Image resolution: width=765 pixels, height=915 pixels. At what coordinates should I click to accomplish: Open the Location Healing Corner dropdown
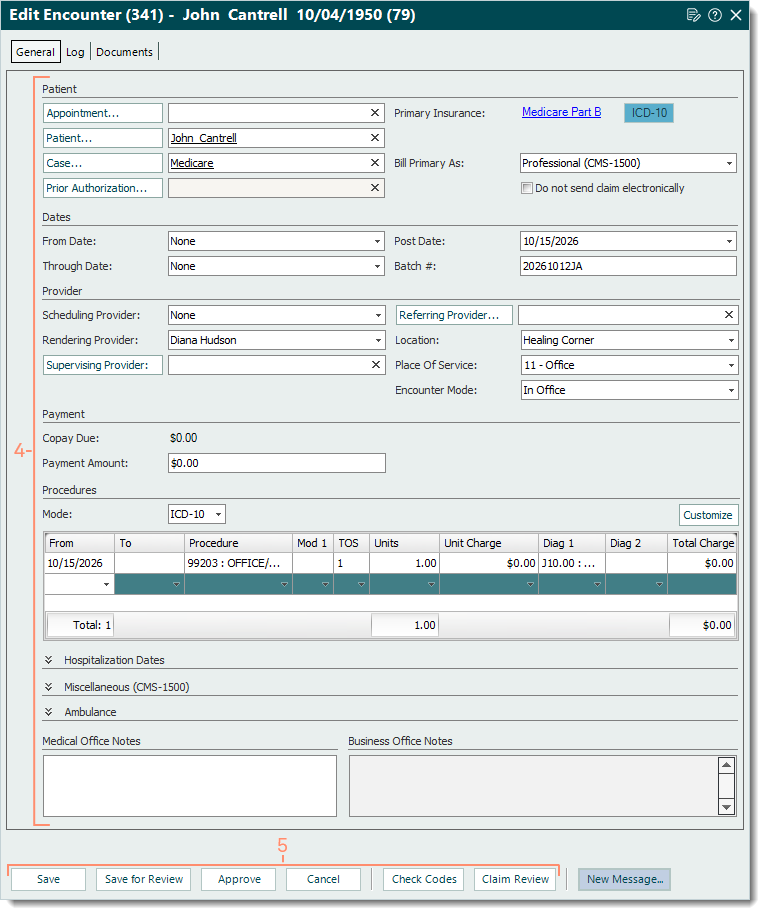point(731,340)
